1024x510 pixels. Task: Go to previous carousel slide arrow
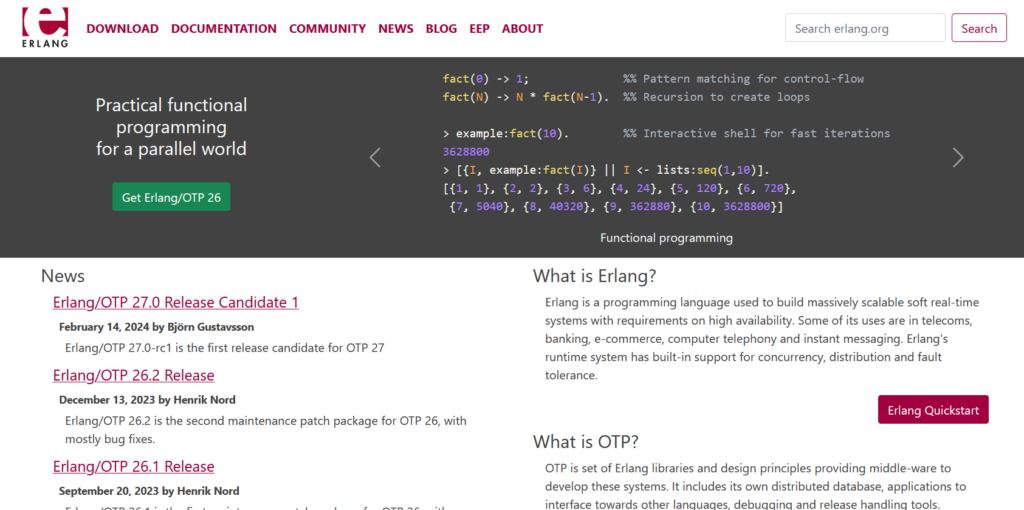coord(375,157)
